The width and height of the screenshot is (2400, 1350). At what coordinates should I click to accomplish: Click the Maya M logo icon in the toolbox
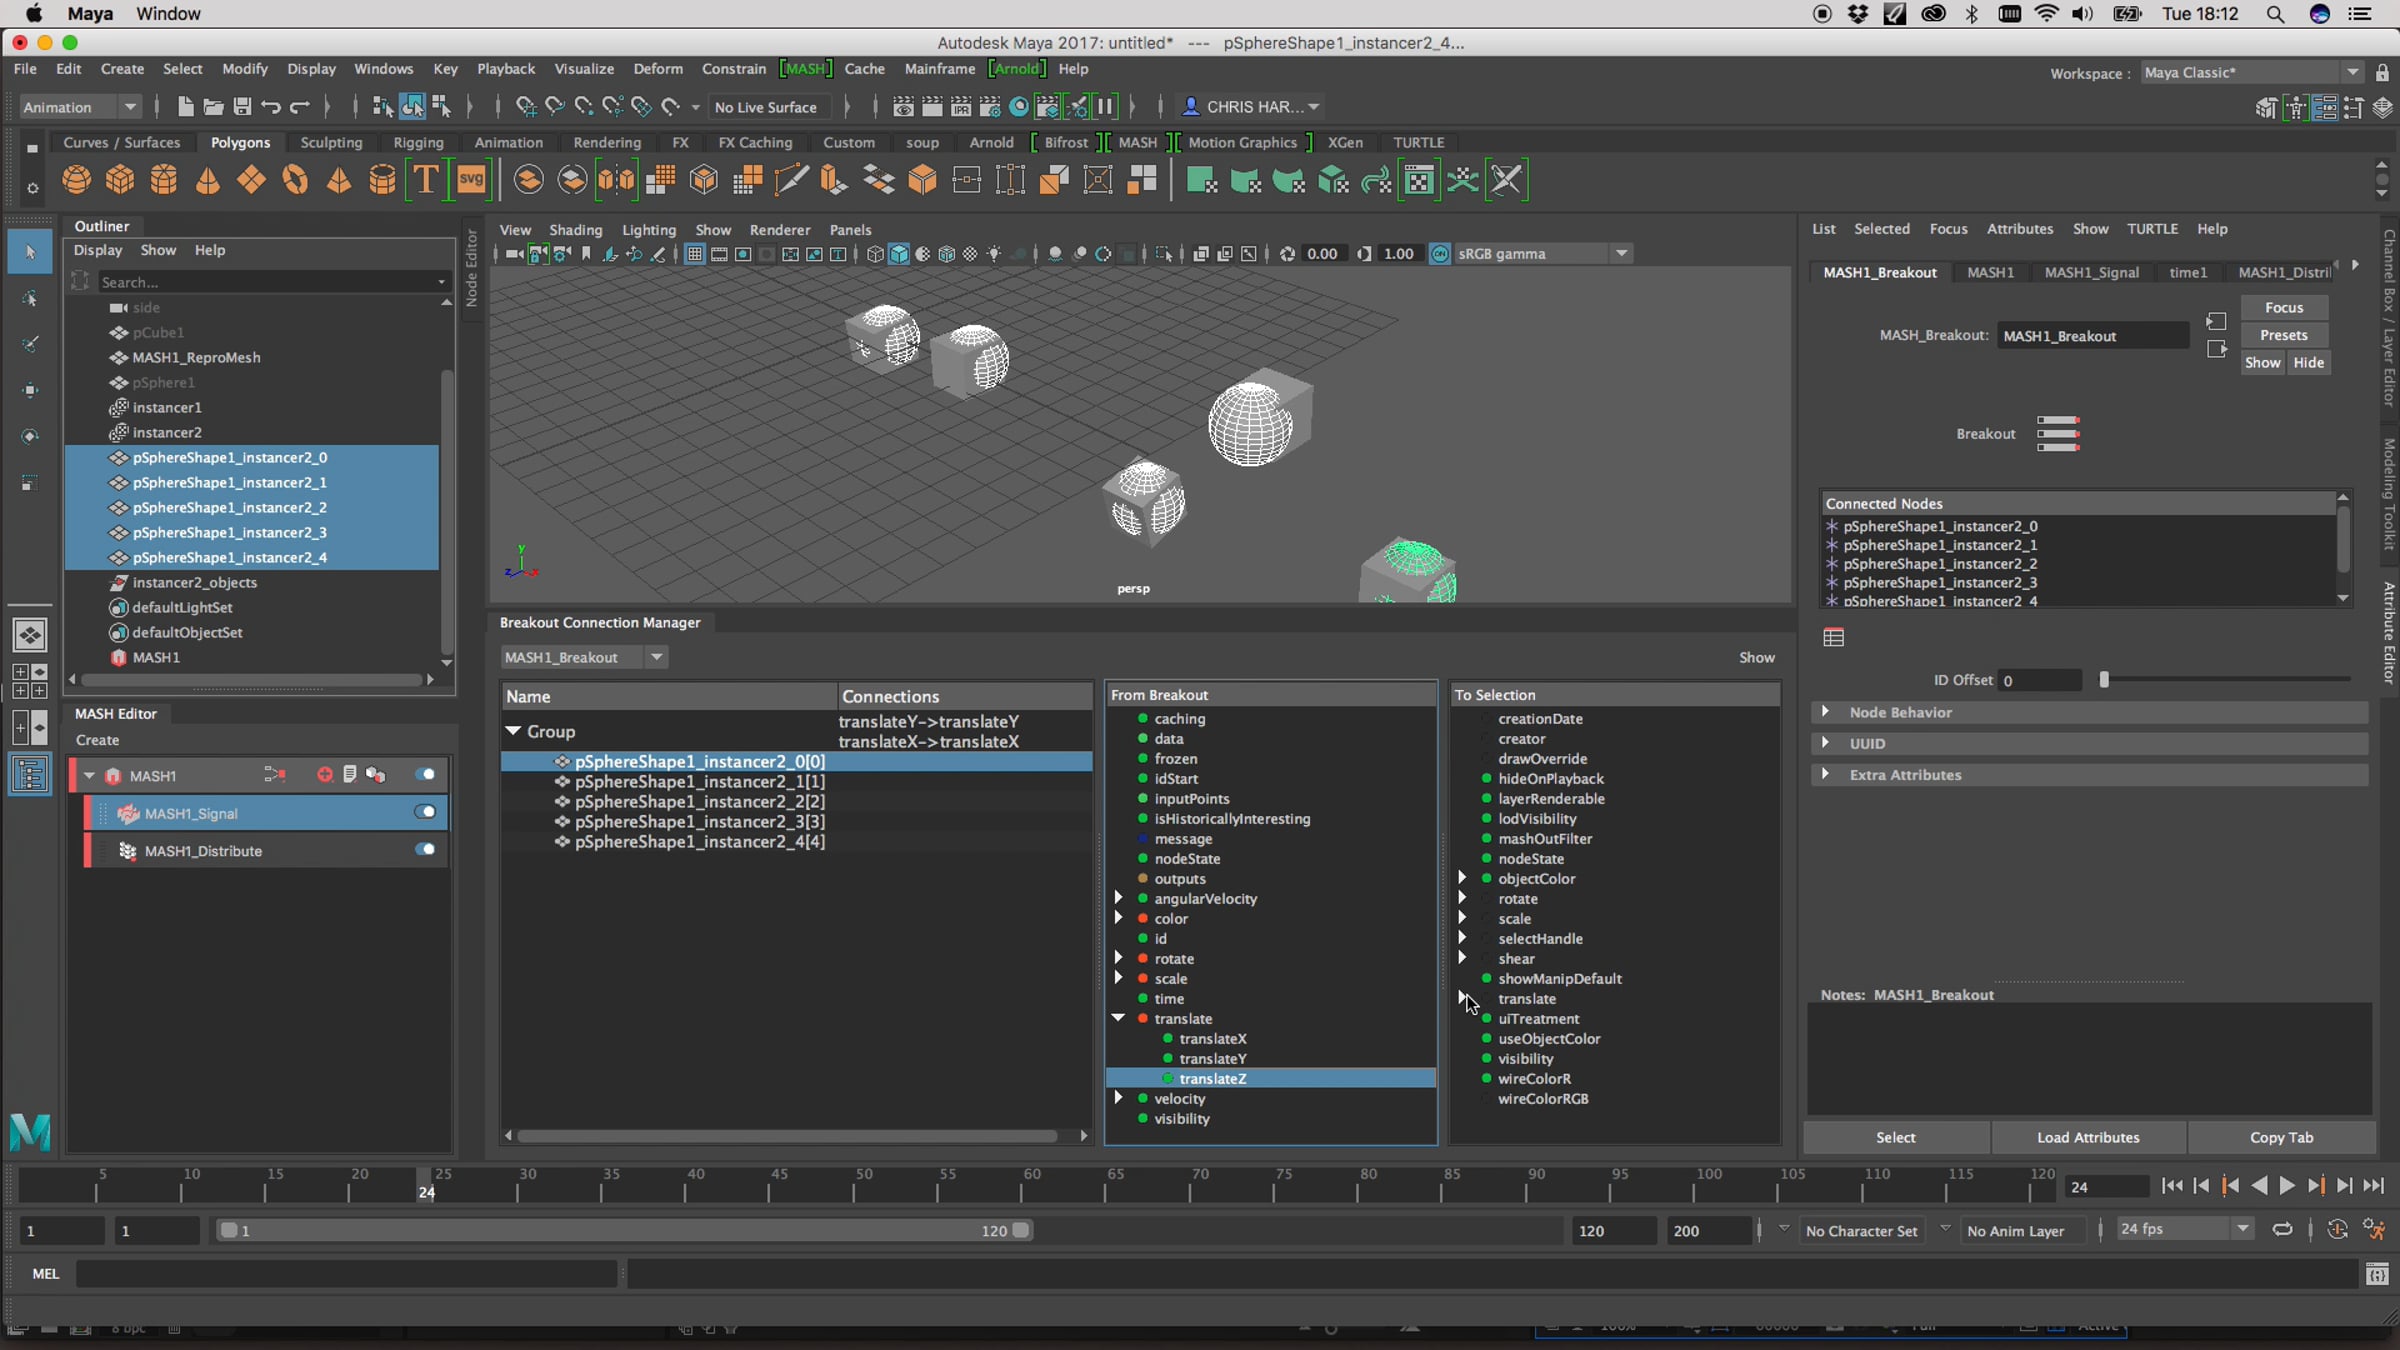pos(30,1132)
